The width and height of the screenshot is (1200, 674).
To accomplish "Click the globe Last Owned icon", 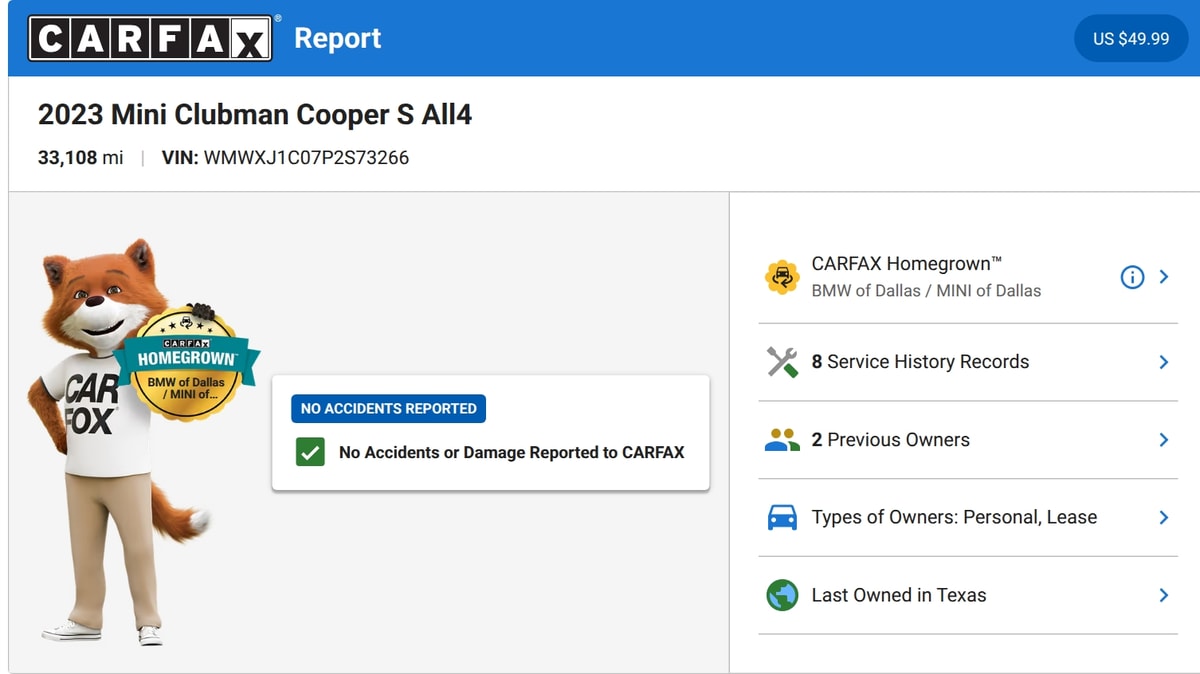I will 782,595.
